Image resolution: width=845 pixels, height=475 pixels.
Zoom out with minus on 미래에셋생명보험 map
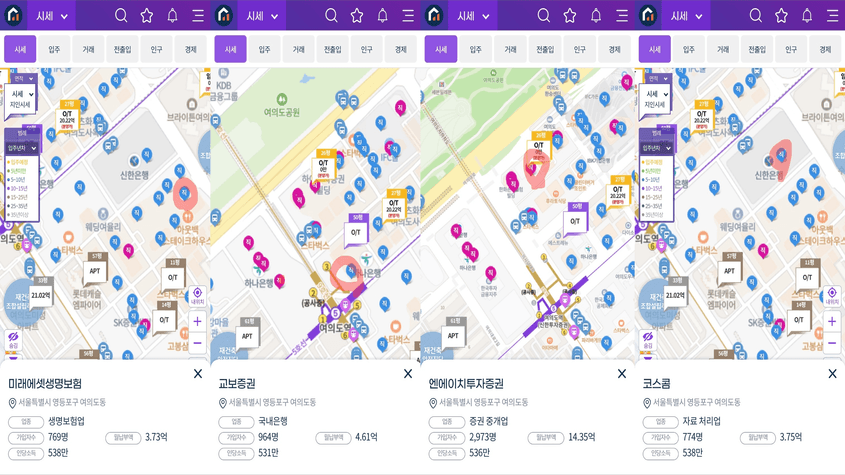[x=197, y=343]
